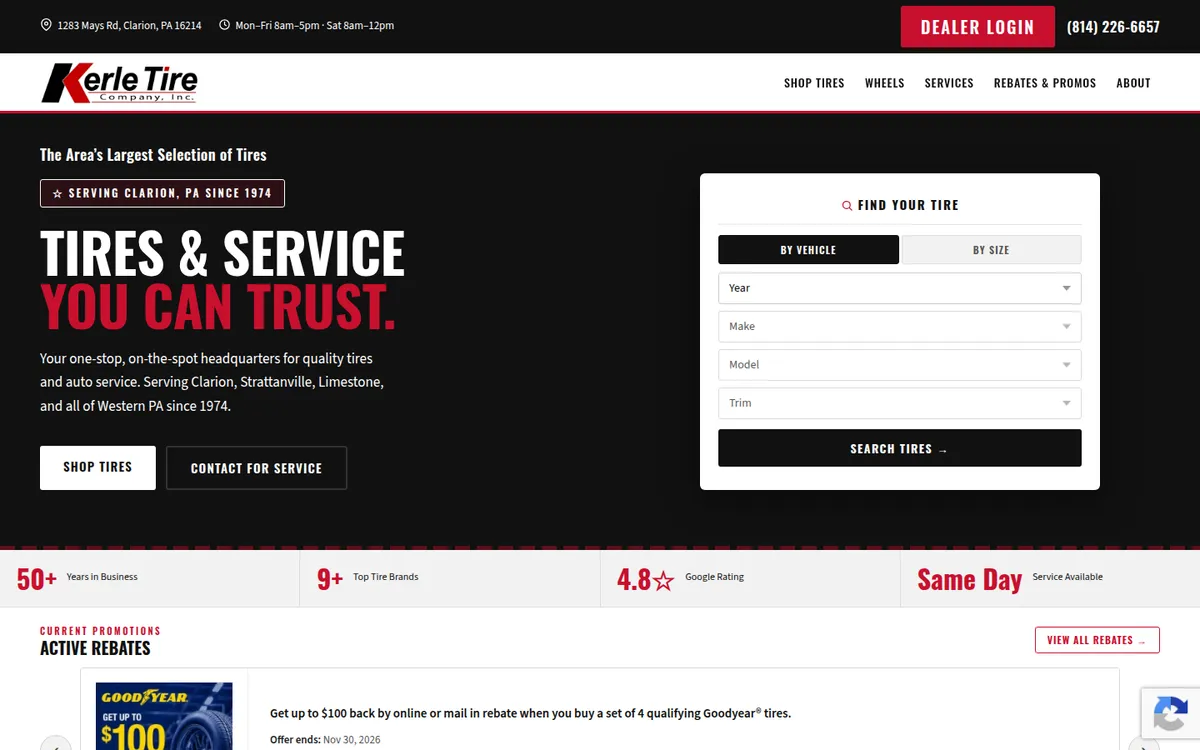
Task: Open the About menu item
Action: tap(1133, 83)
